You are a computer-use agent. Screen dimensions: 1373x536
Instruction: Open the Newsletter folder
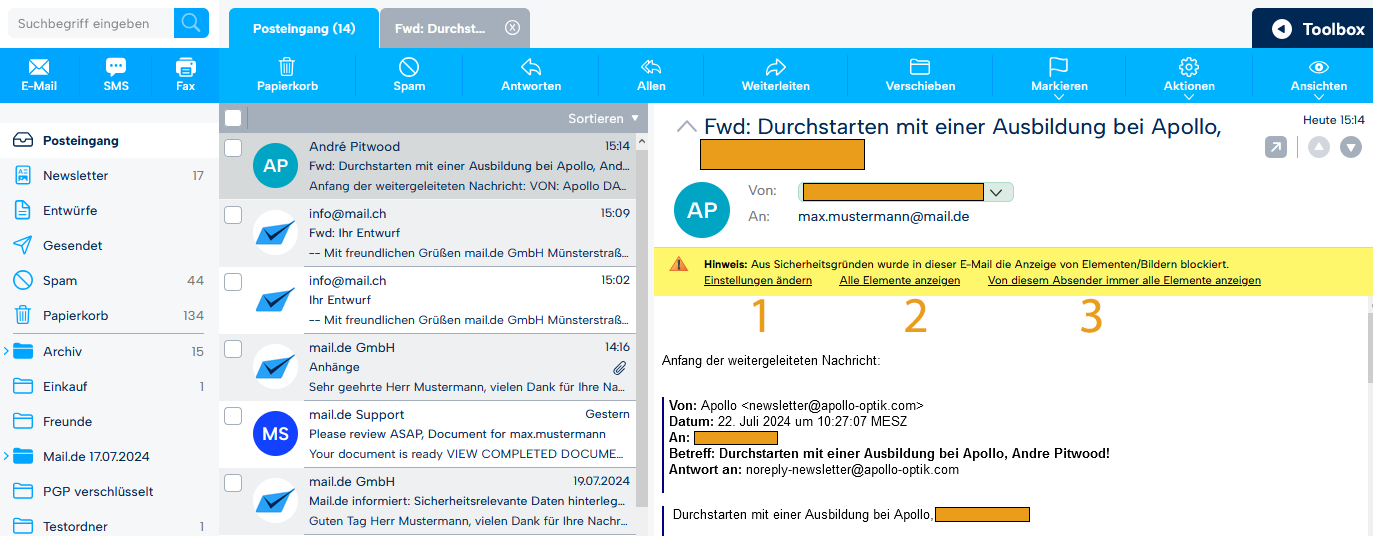click(109, 176)
